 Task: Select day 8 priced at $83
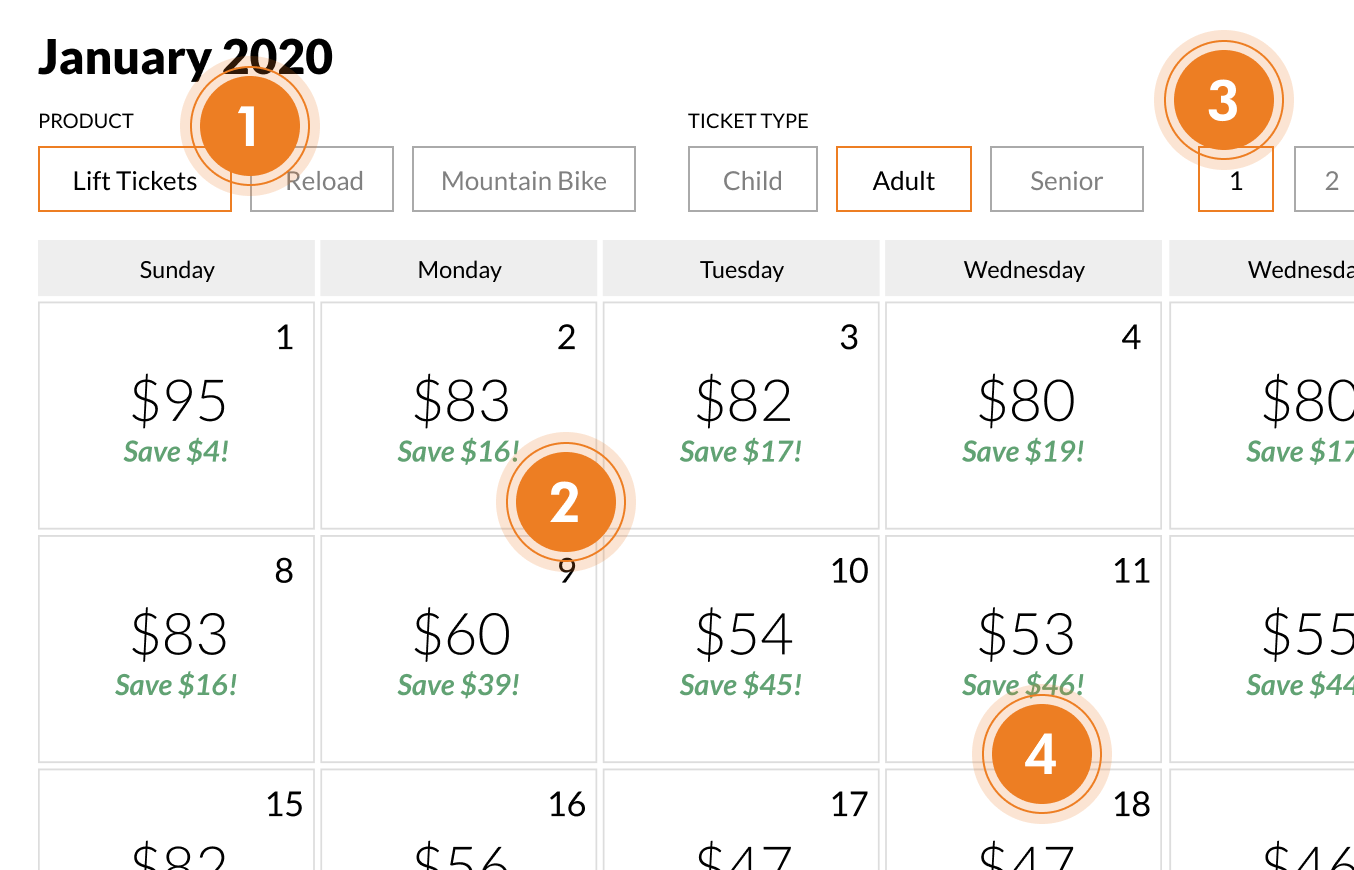[x=177, y=649]
